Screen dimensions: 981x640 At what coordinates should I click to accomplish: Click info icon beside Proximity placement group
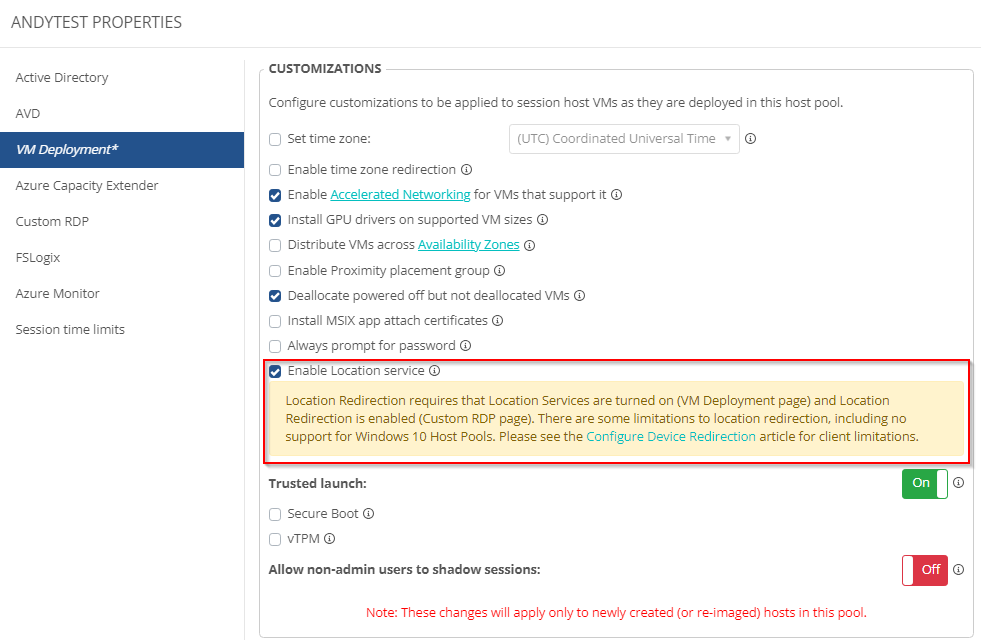pos(499,270)
